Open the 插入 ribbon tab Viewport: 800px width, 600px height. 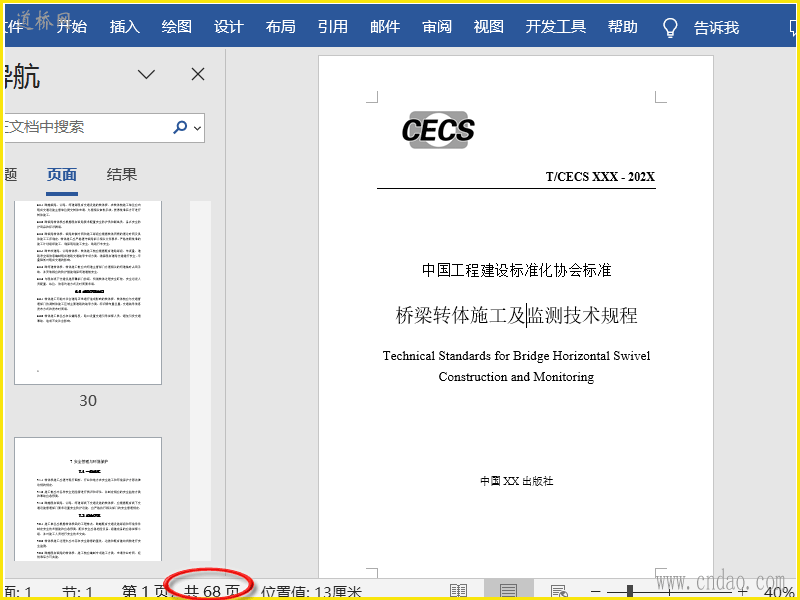pos(124,27)
